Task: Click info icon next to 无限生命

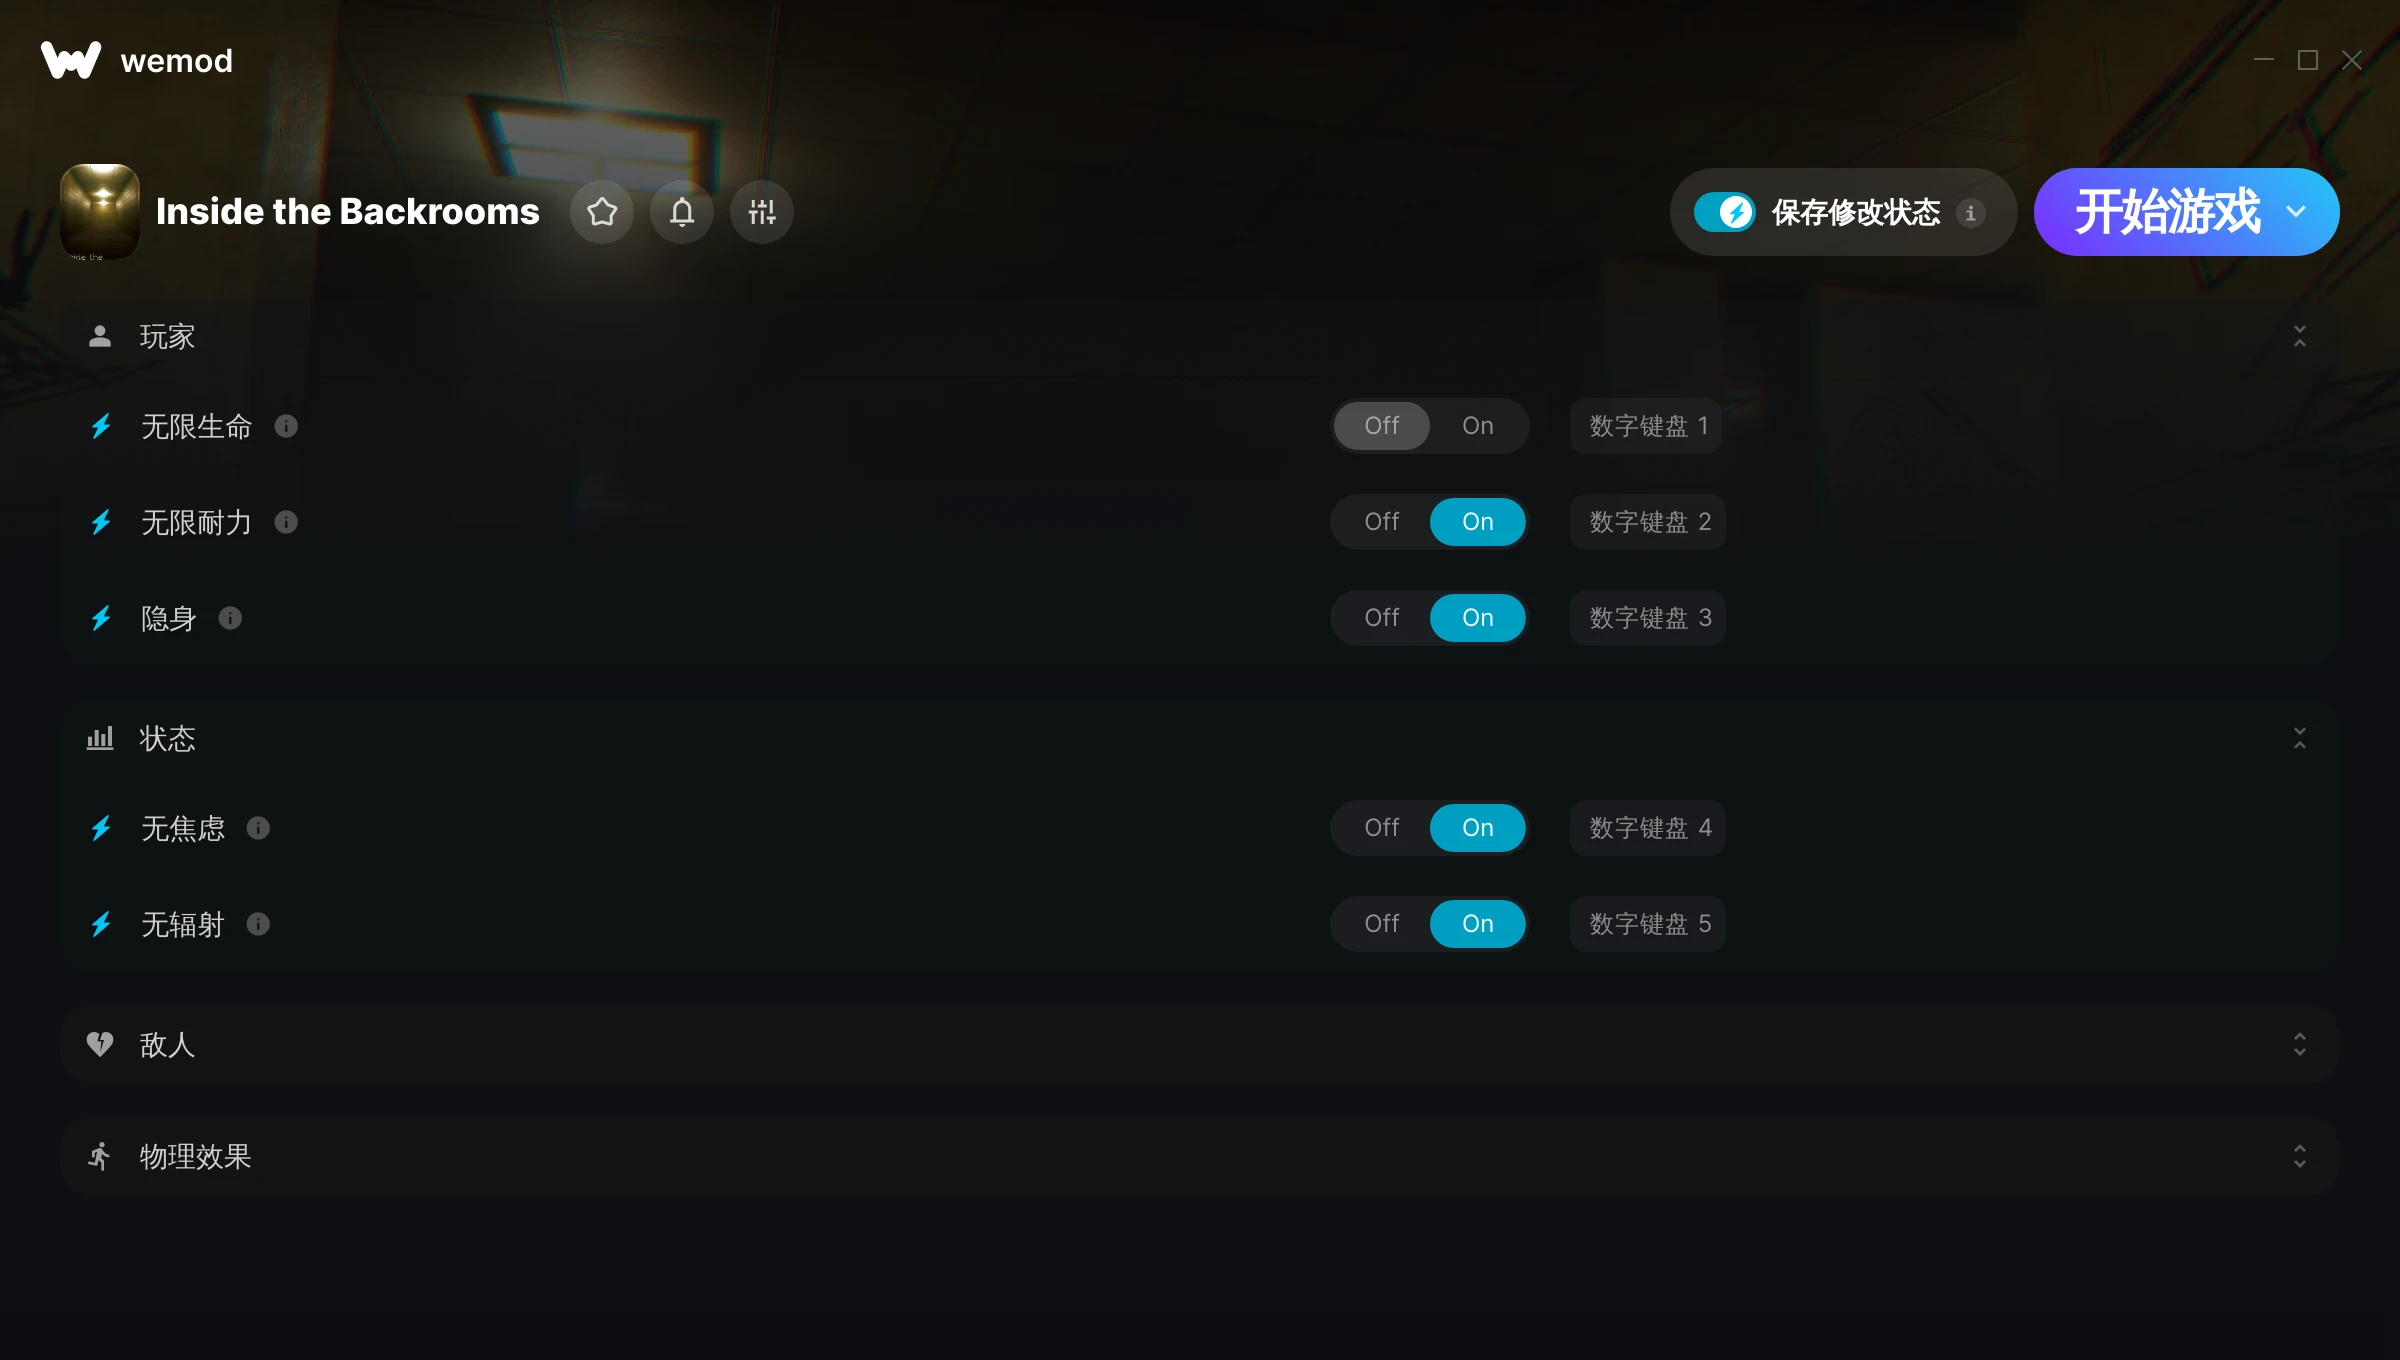Action: tap(286, 426)
